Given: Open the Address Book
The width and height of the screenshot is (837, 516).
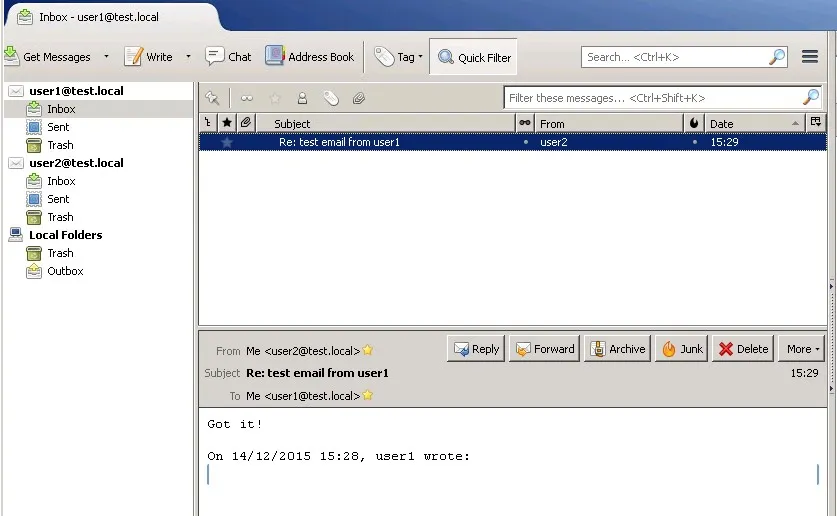Looking at the screenshot, I should [310, 57].
